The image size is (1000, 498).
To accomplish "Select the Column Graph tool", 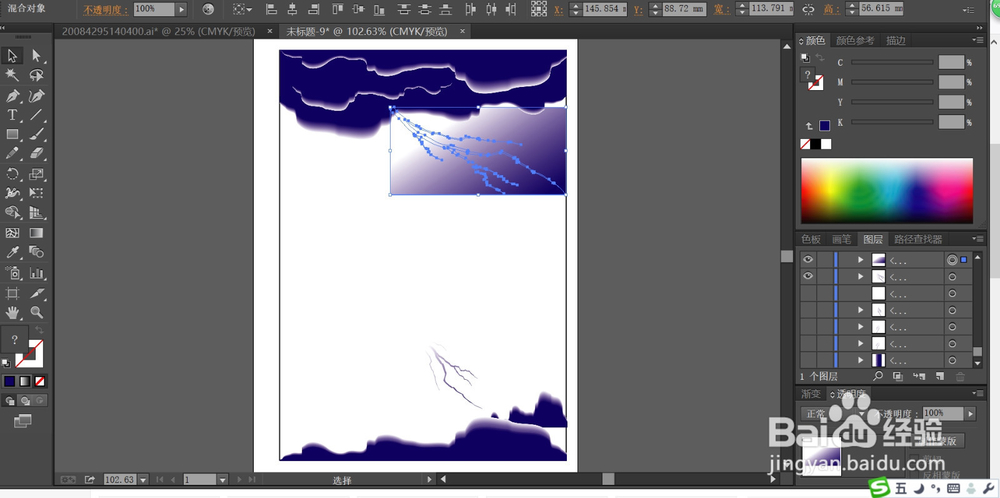I will 36,273.
